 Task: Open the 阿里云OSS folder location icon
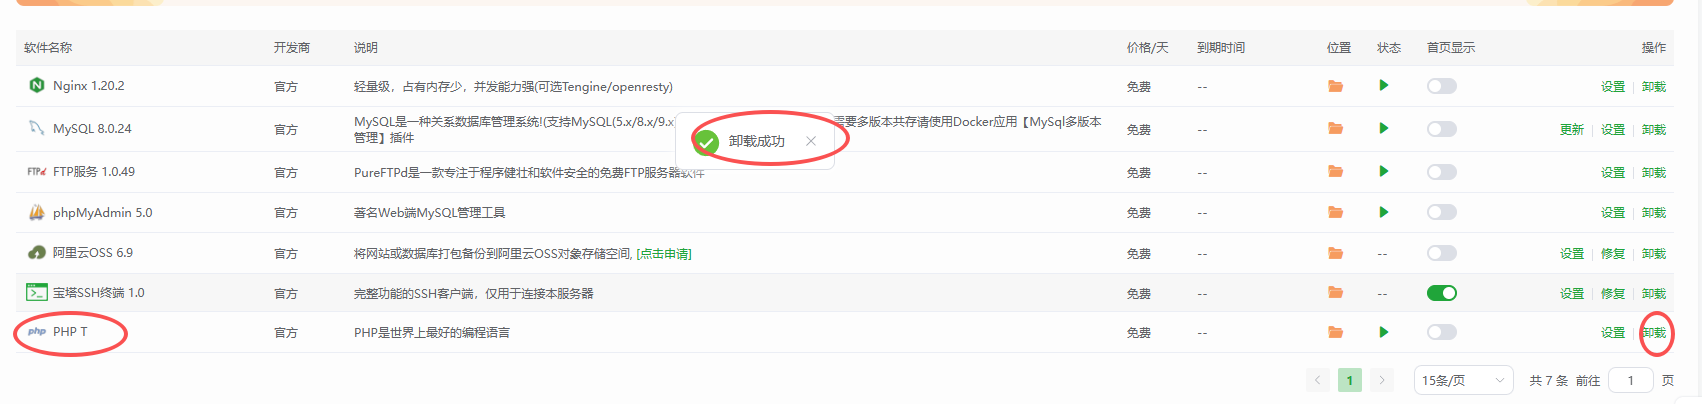1335,253
